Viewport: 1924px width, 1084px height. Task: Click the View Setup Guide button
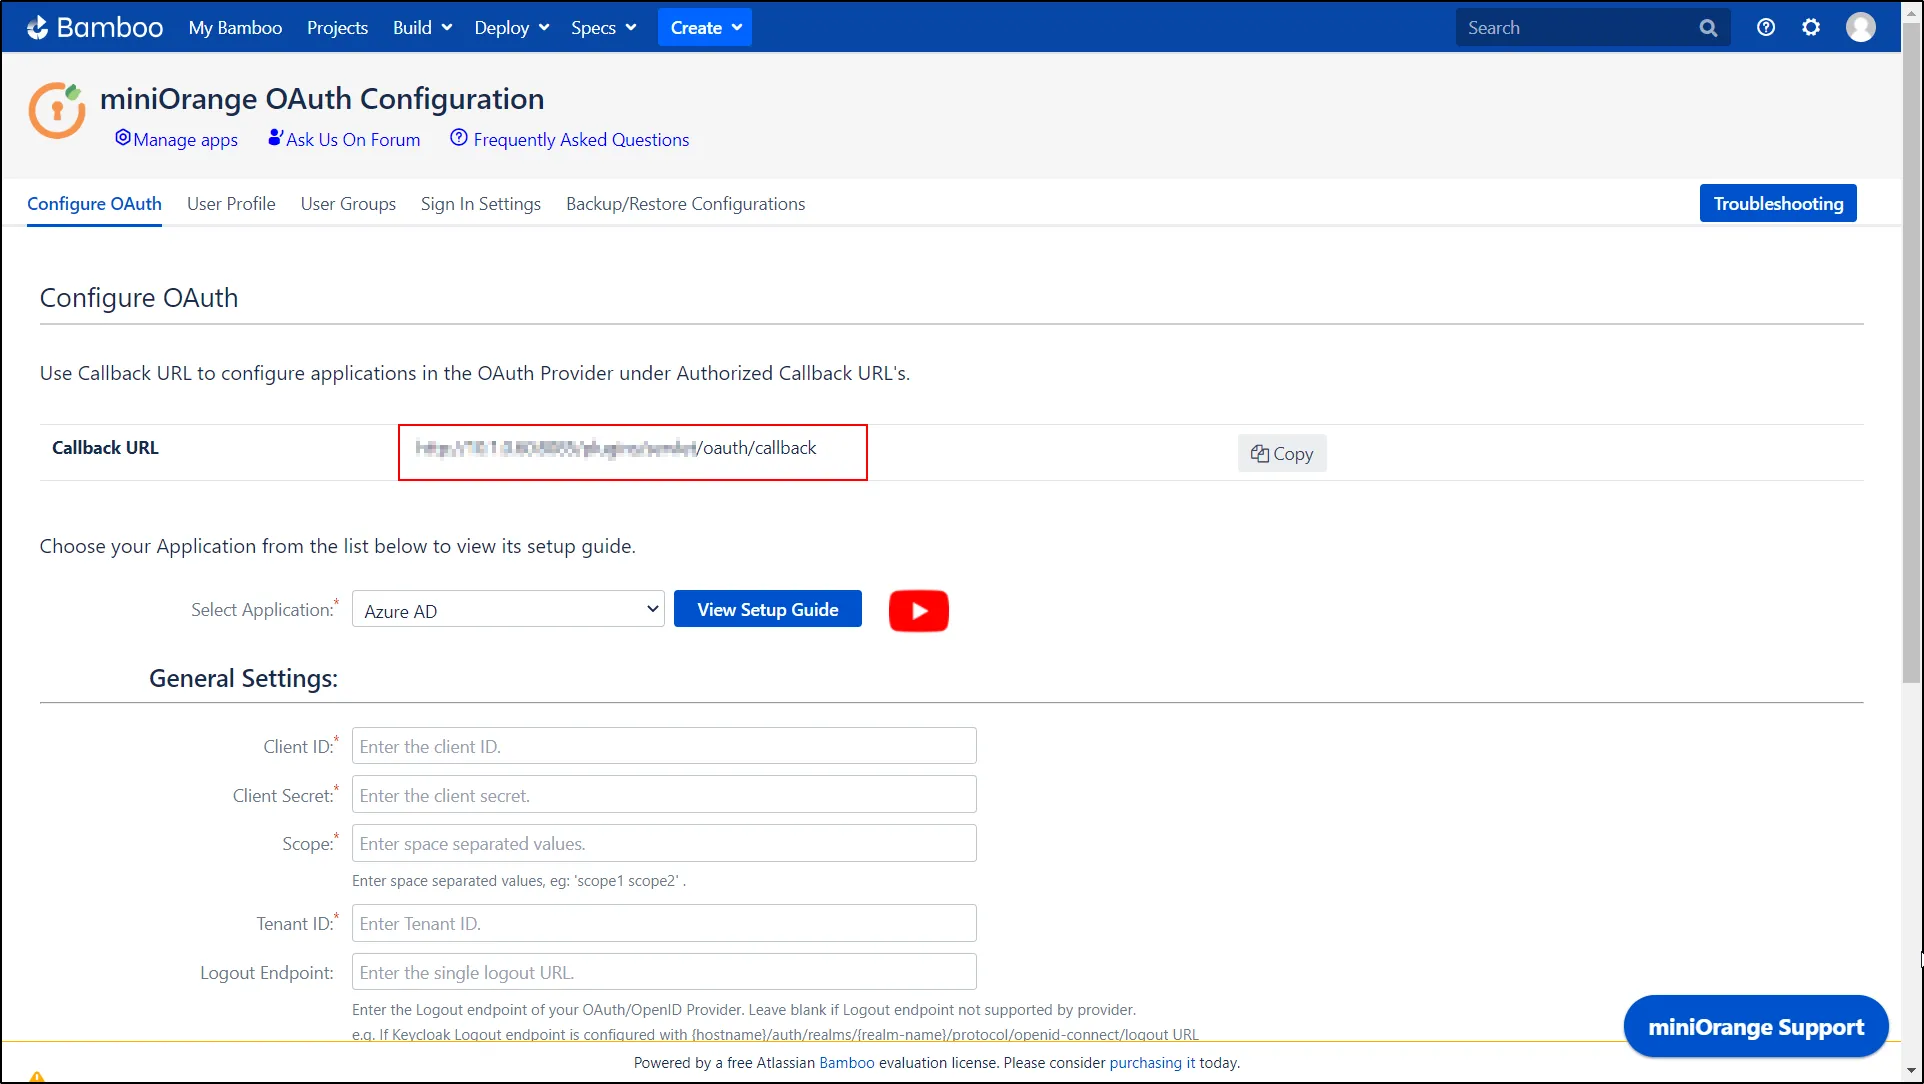768,609
